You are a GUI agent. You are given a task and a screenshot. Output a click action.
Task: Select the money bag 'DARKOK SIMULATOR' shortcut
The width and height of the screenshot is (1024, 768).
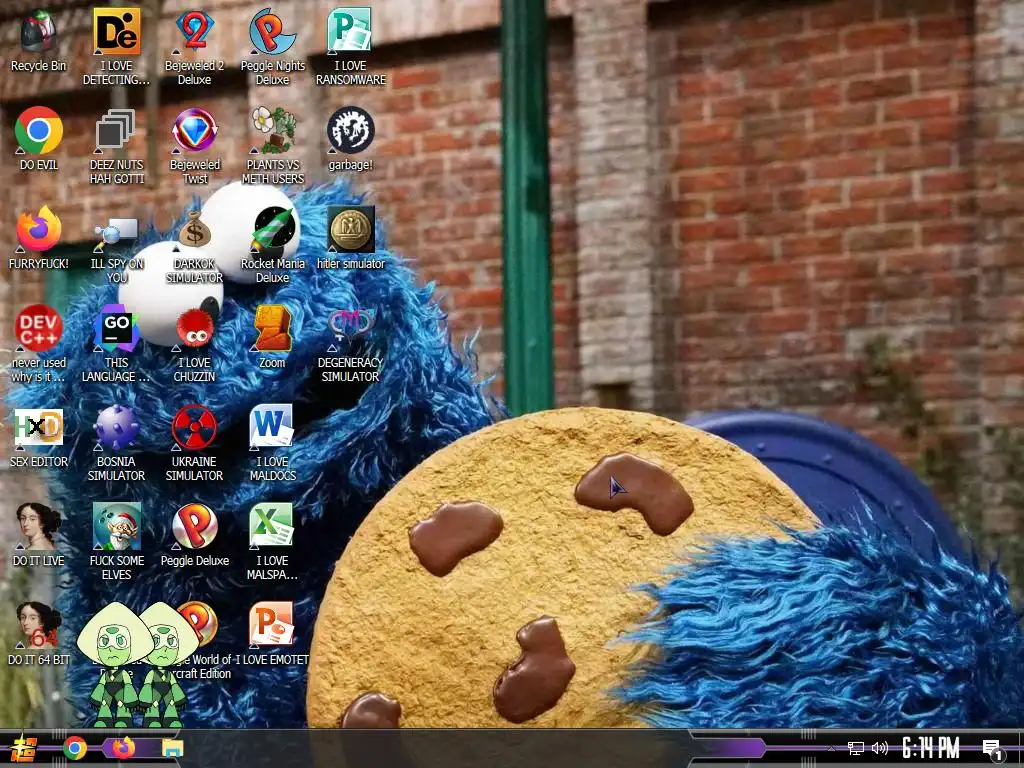click(x=195, y=246)
